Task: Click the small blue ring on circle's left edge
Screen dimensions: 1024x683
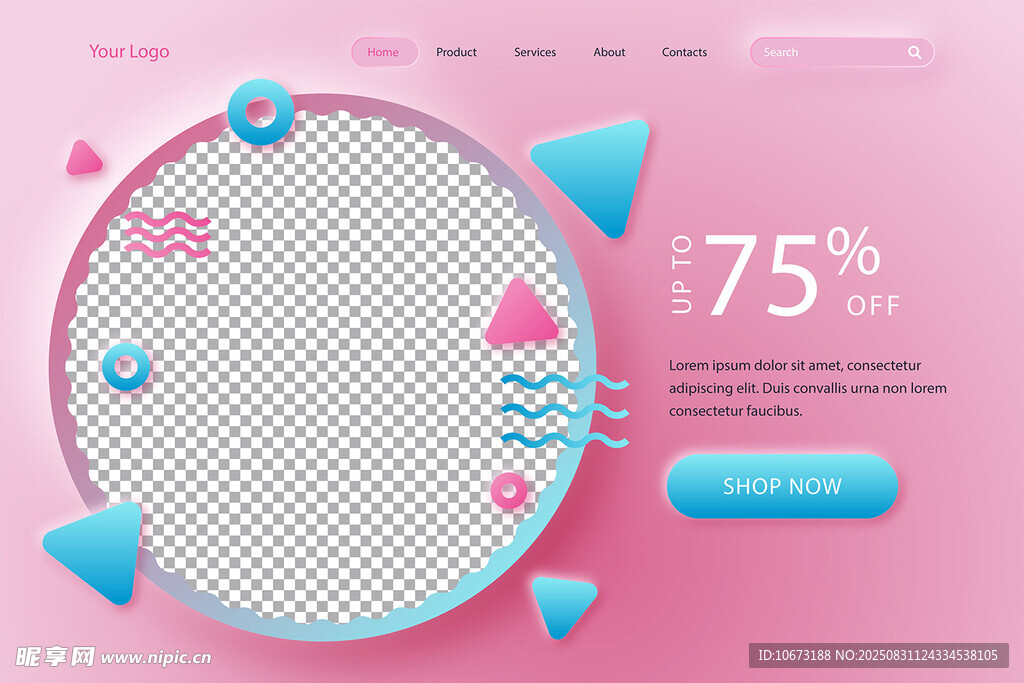Action: (126, 367)
